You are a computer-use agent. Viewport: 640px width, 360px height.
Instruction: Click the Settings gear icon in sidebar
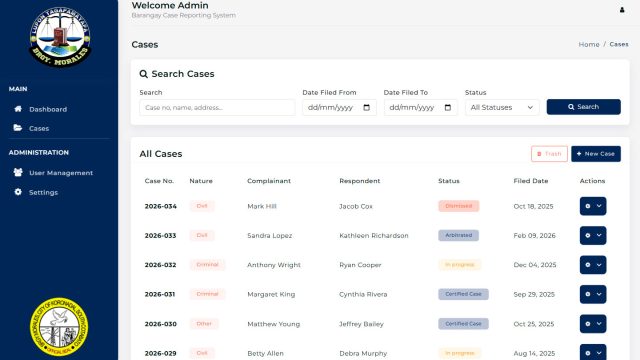18,191
